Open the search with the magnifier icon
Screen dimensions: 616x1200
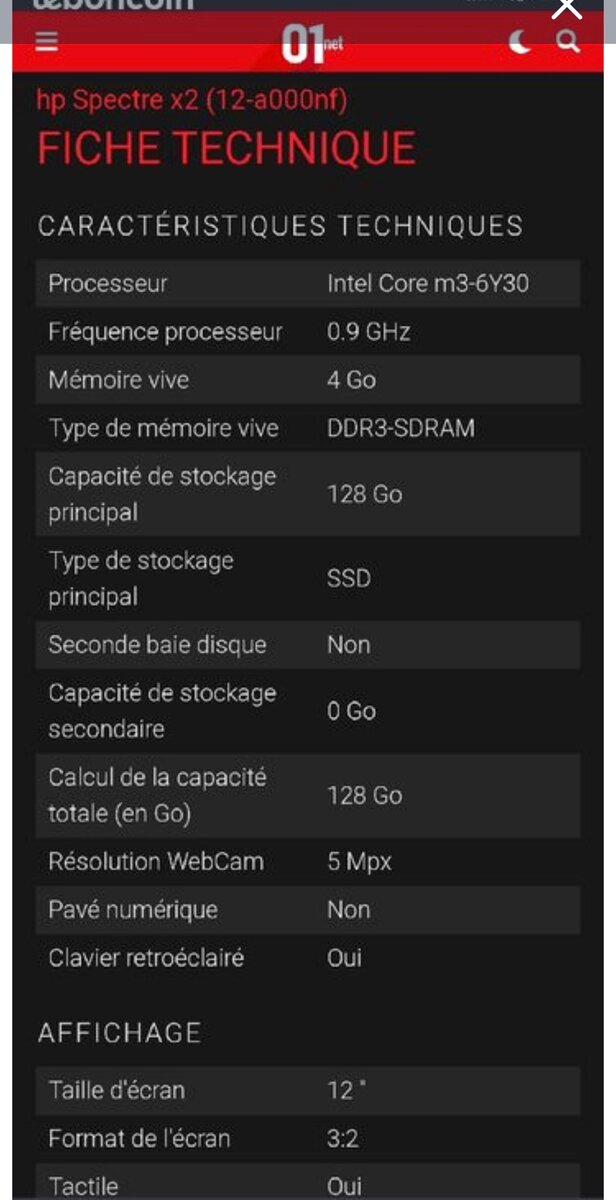[569, 42]
